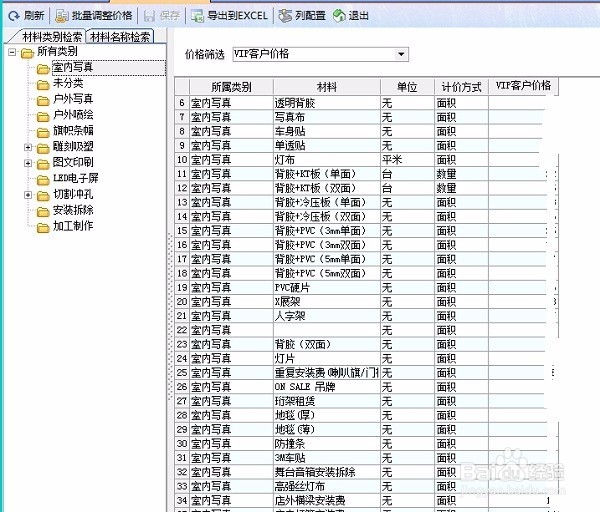This screenshot has height=512, width=600.
Task: Expand the 雕刻吸塑 category
Action: [x=28, y=147]
